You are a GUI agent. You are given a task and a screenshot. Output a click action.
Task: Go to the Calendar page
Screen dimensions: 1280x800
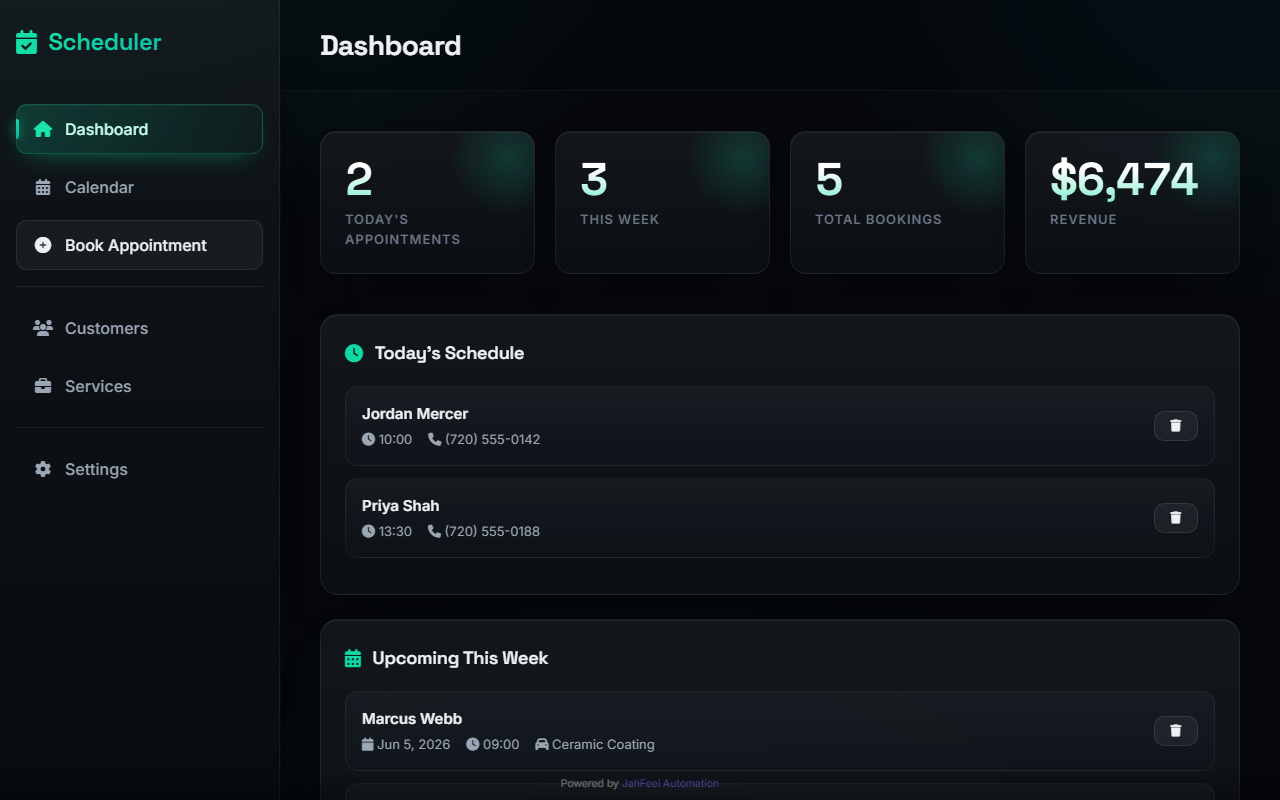pyautogui.click(x=139, y=187)
